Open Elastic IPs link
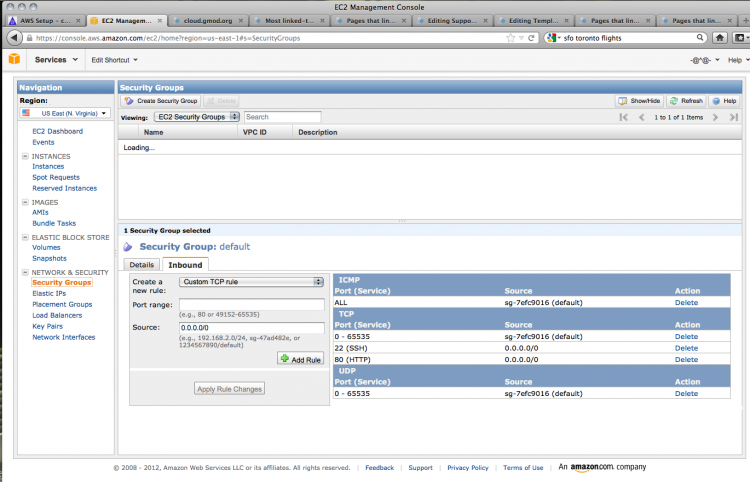Image resolution: width=750 pixels, height=482 pixels. (49, 294)
